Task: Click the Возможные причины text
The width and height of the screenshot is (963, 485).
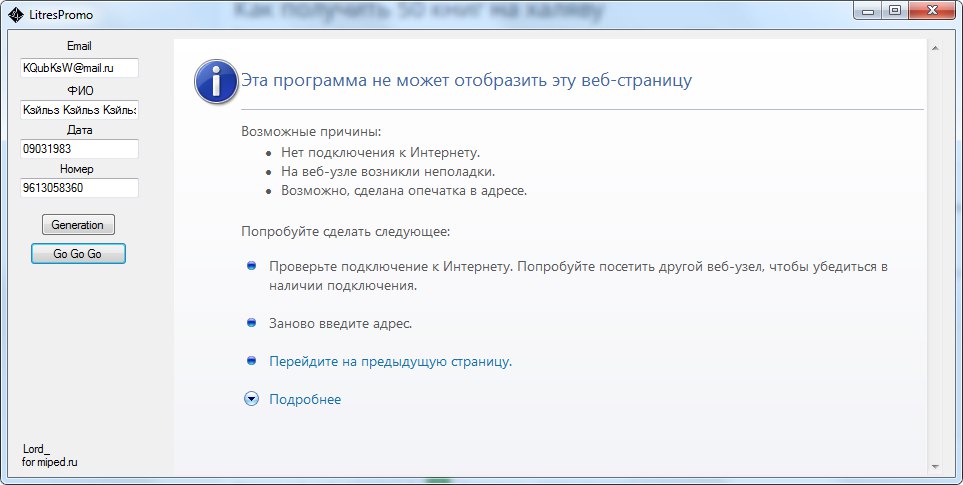Action: coord(311,131)
